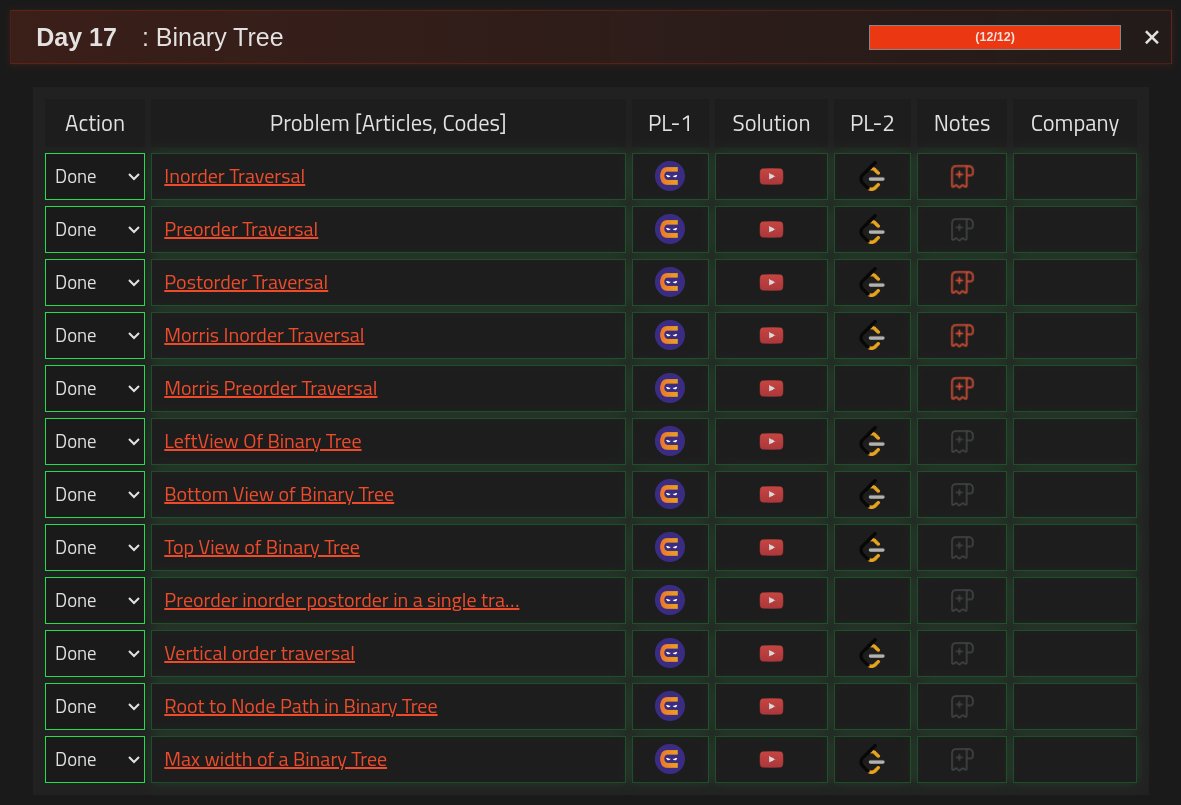Click the Company column header

click(x=1075, y=123)
